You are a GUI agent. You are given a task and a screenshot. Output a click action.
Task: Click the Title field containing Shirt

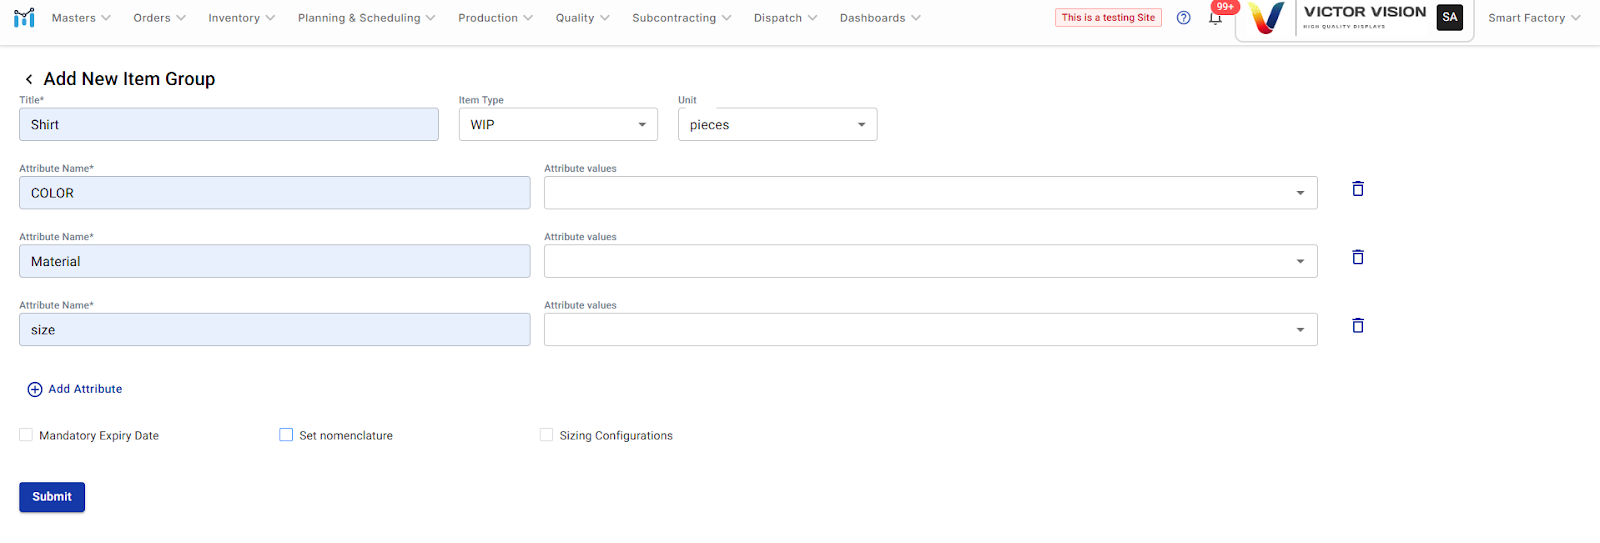click(228, 125)
